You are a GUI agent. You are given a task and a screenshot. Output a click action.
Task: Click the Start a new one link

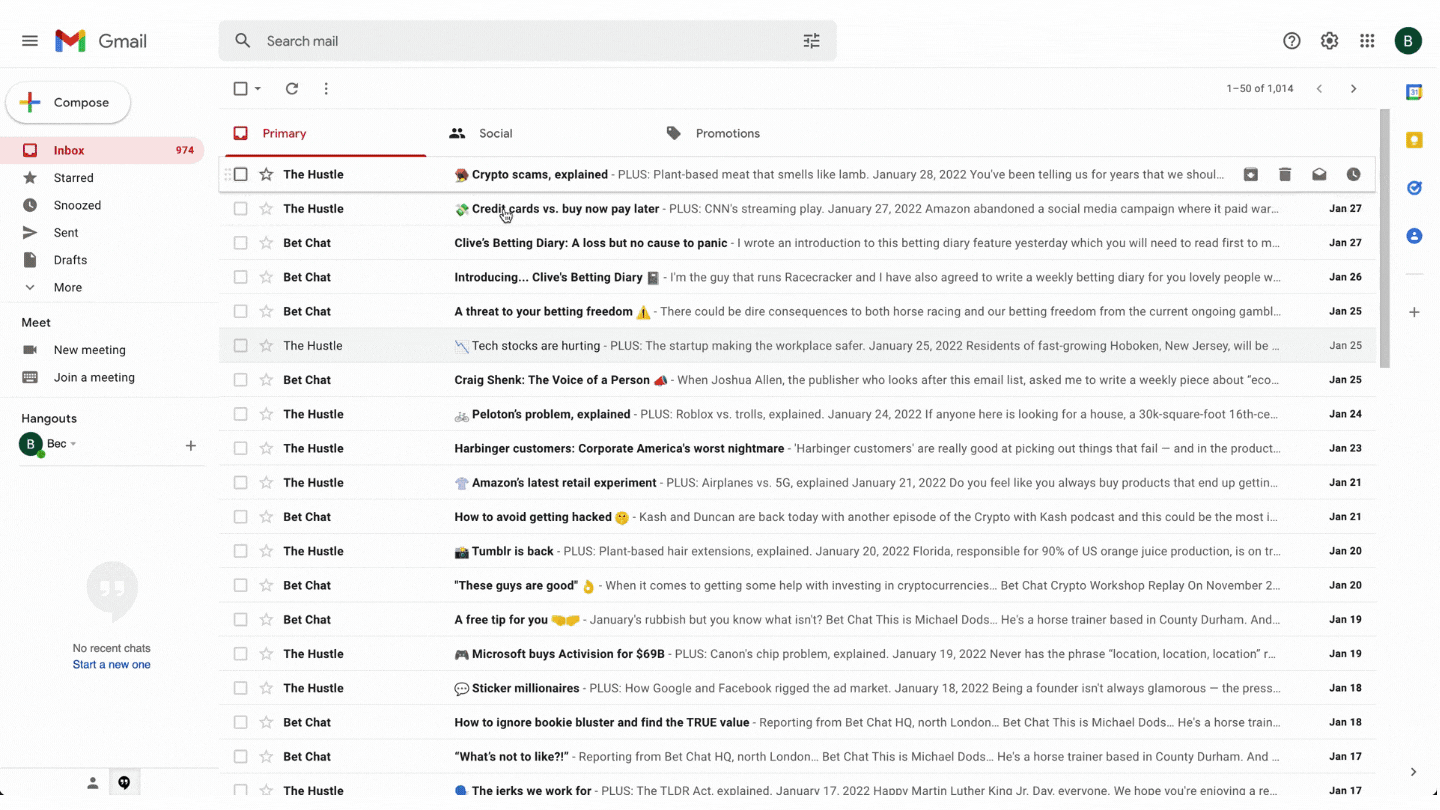point(112,665)
